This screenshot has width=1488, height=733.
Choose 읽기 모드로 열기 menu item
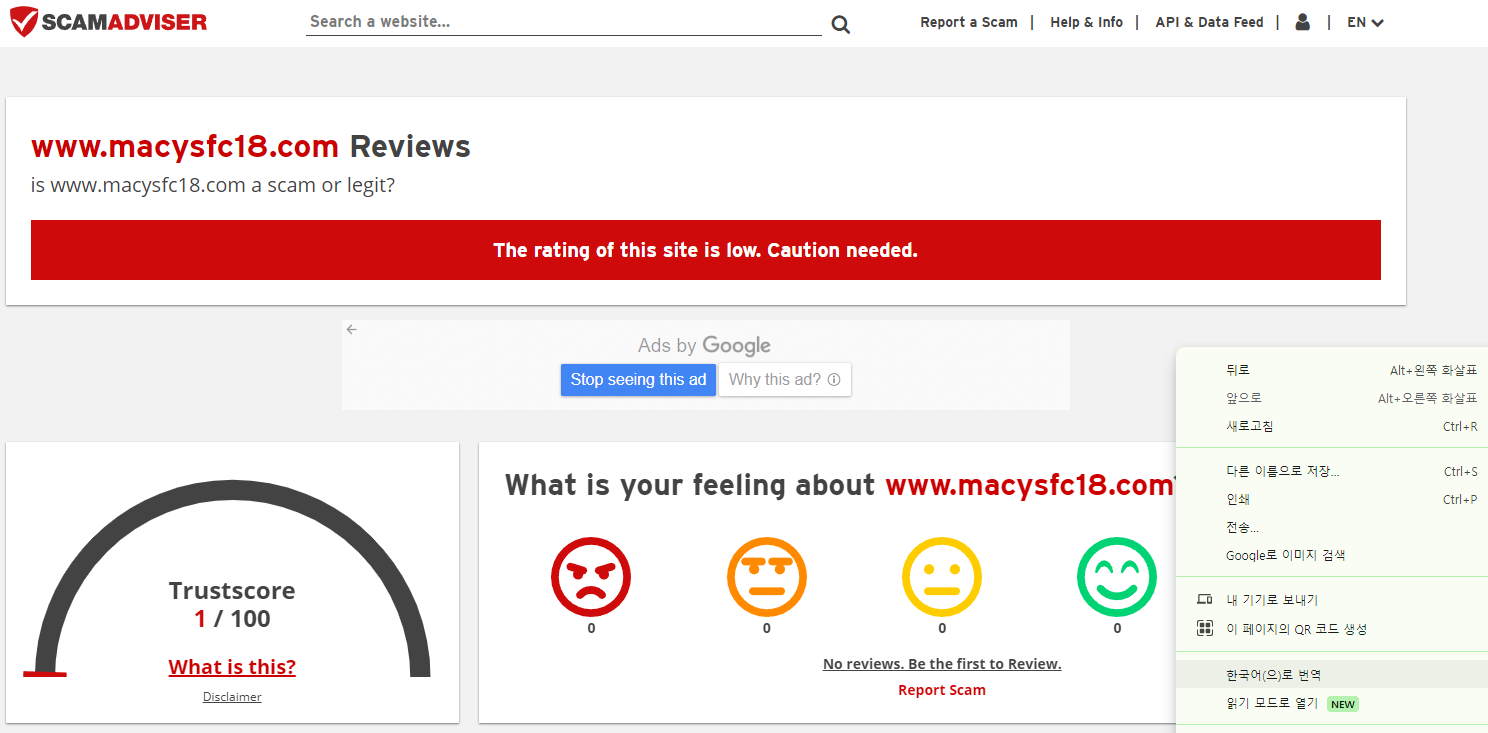click(x=1332, y=704)
